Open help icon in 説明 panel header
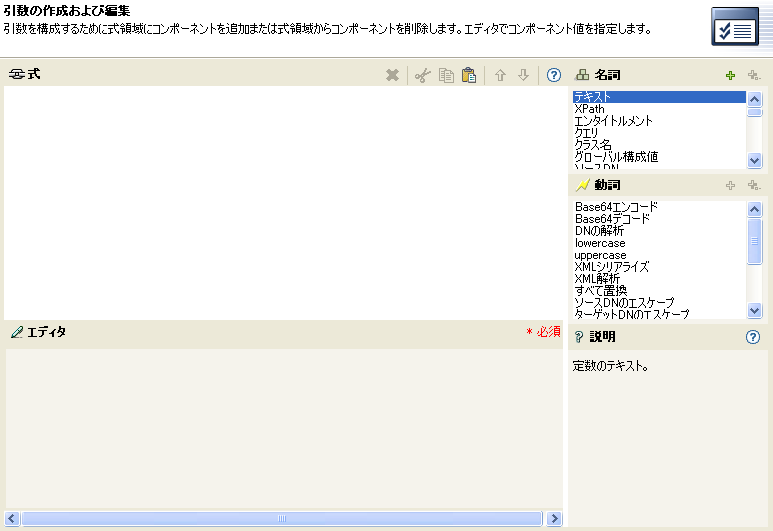Viewport: 773px width, 531px height. 753,337
